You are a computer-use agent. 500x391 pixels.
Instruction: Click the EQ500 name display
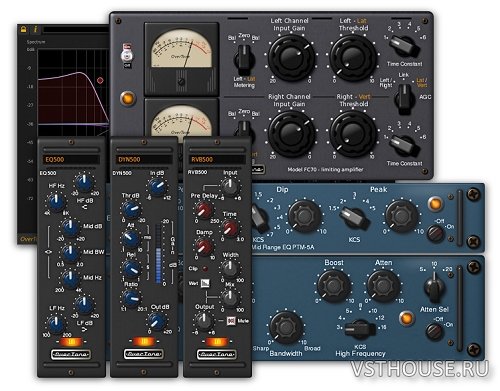[x=71, y=159]
